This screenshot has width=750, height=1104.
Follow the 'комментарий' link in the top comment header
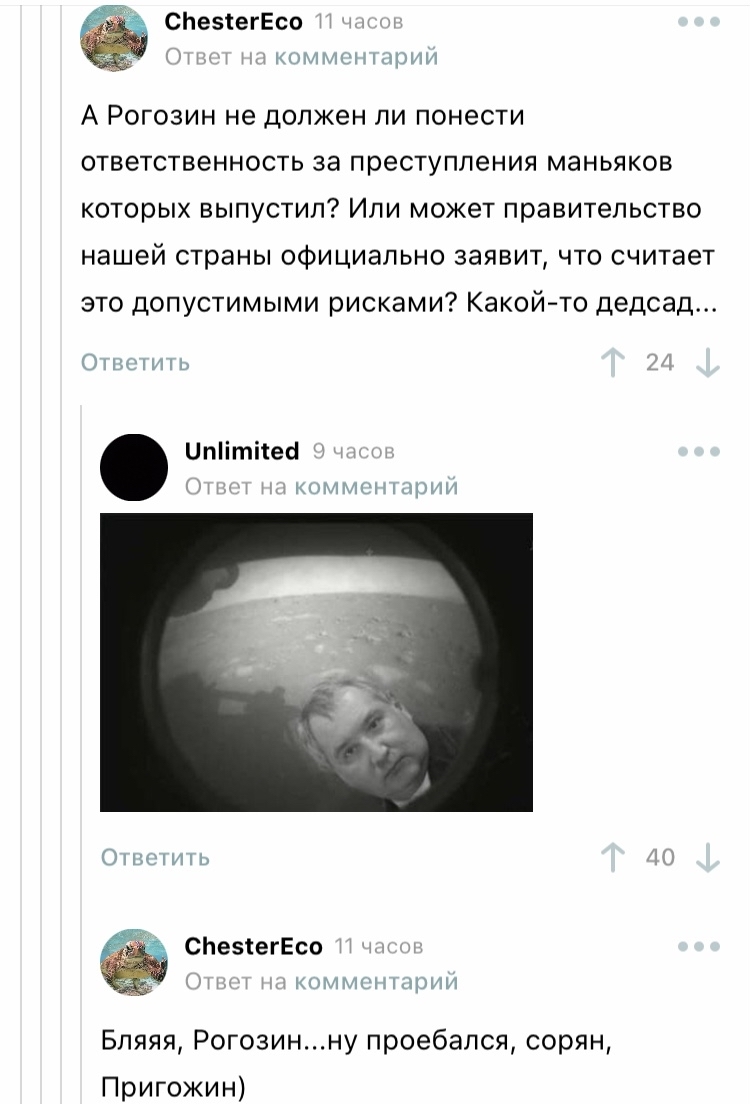tap(356, 56)
